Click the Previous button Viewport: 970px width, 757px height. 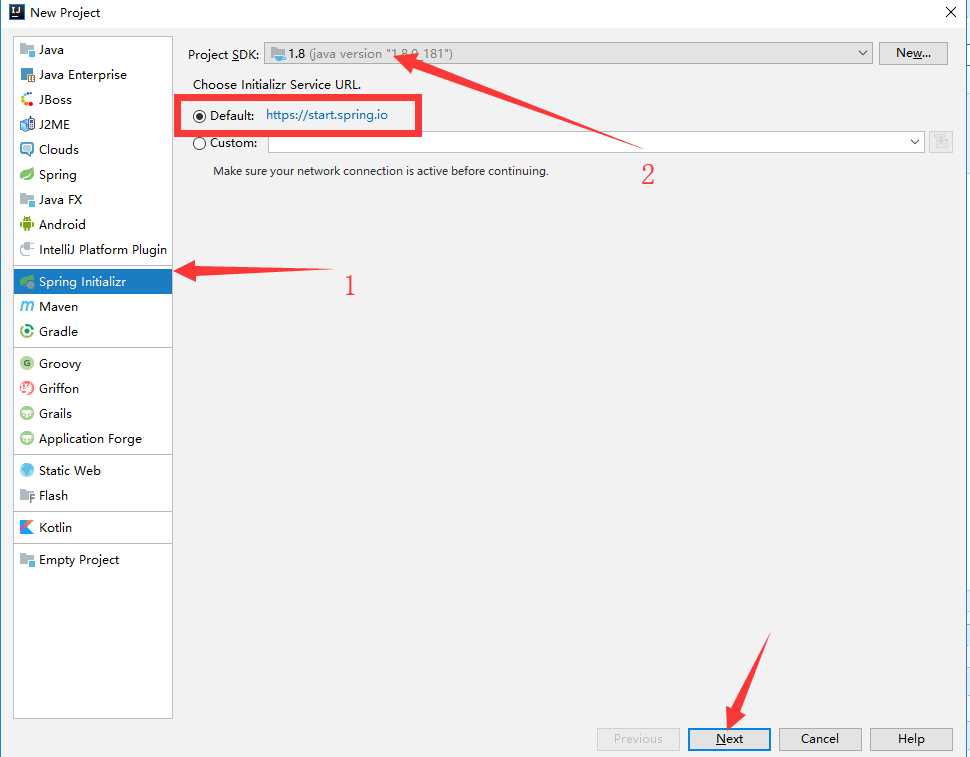638,738
